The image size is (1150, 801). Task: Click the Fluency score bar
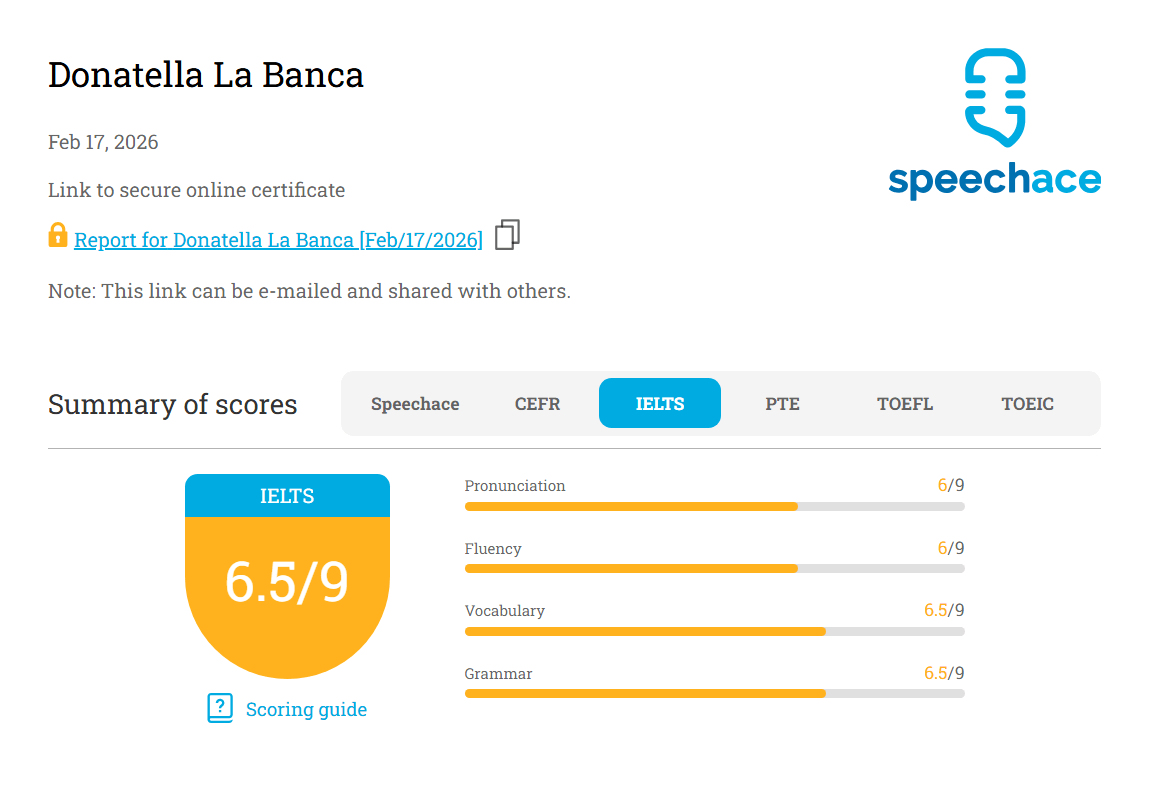(x=714, y=568)
